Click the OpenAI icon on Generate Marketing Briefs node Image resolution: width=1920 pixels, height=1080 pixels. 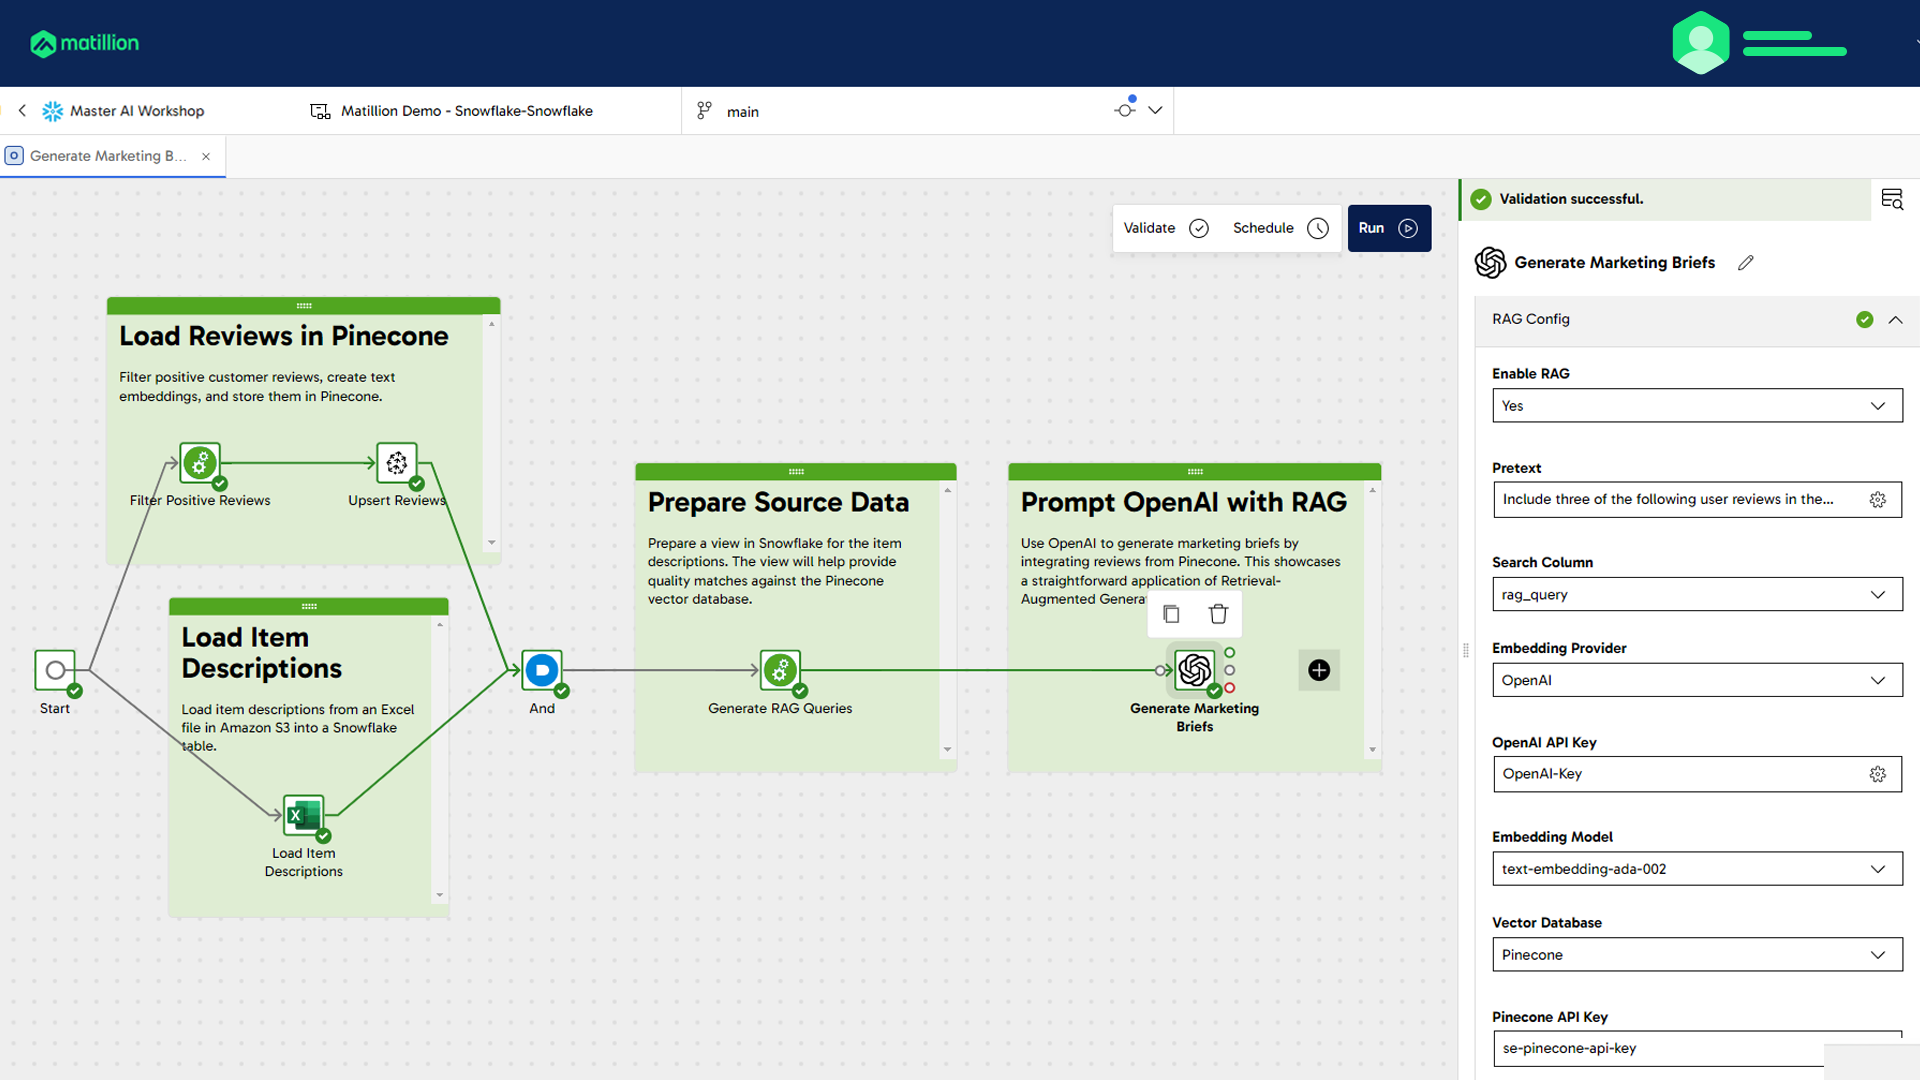[1194, 670]
